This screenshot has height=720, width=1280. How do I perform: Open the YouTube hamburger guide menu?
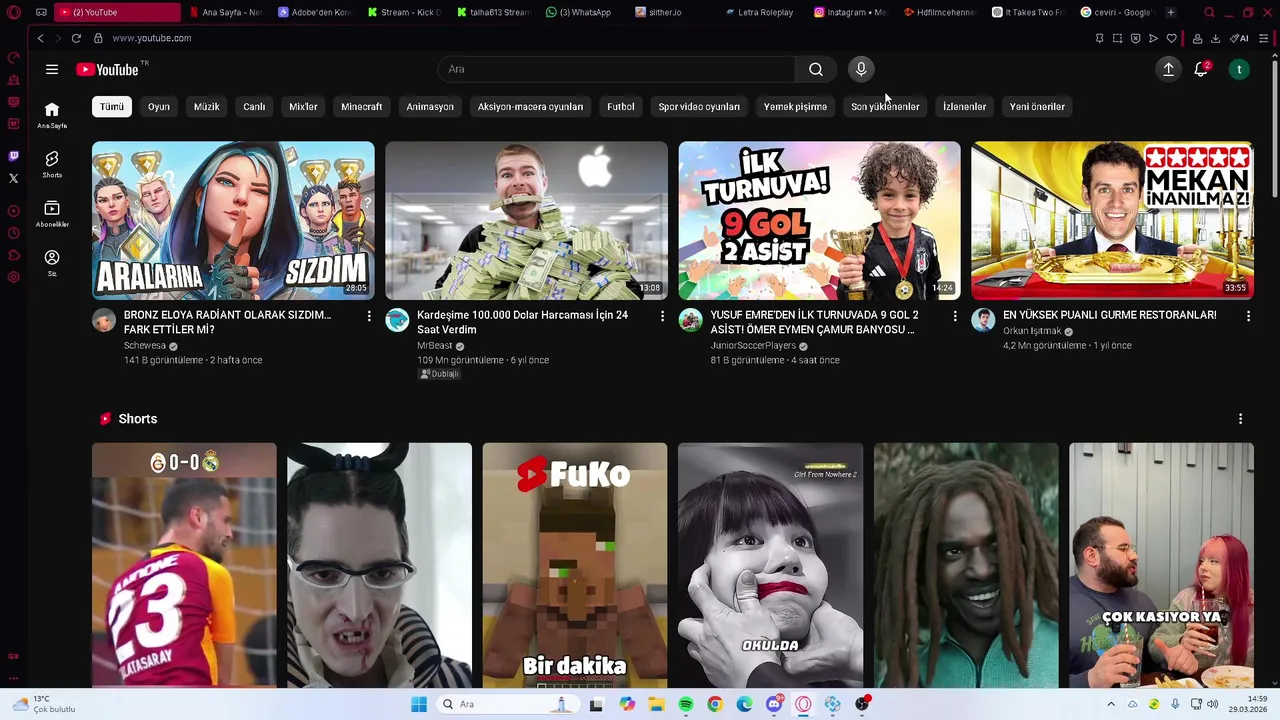click(x=52, y=69)
